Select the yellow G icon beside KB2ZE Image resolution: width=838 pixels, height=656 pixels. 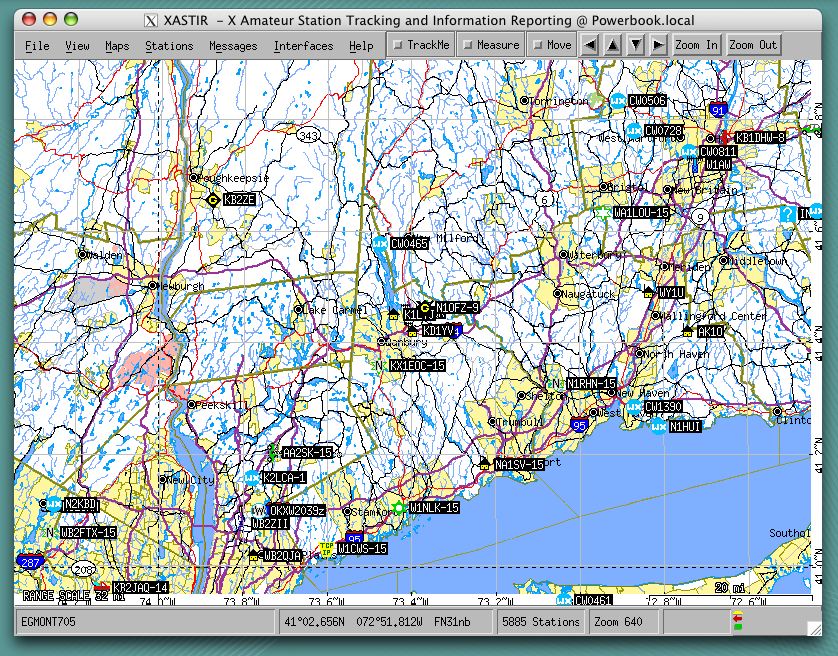pyautogui.click(x=213, y=200)
